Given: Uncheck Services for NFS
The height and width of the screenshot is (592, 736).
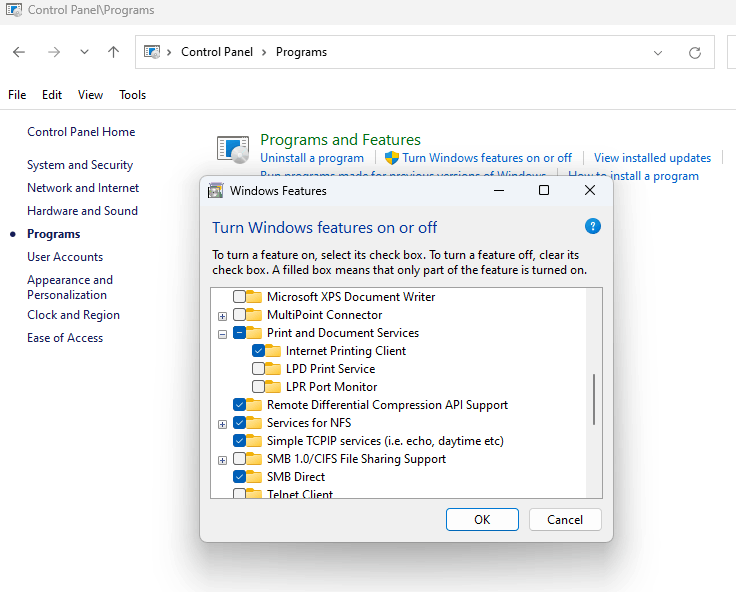Looking at the screenshot, I should click(x=239, y=423).
